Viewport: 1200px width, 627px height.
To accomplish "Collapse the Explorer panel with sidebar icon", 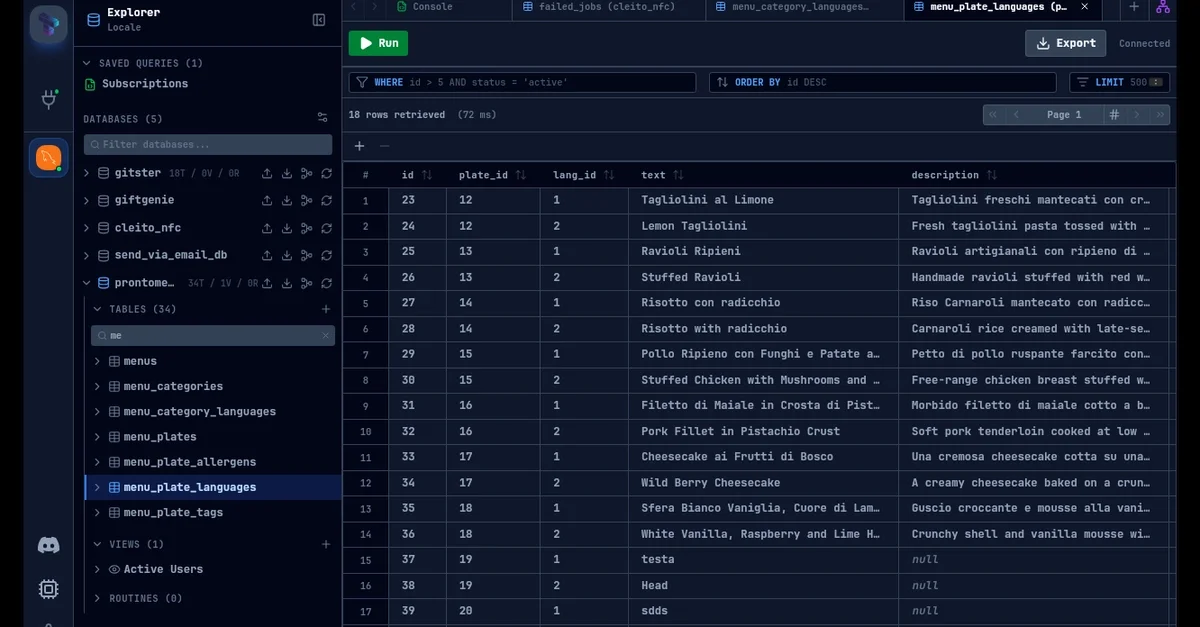I will (319, 20).
